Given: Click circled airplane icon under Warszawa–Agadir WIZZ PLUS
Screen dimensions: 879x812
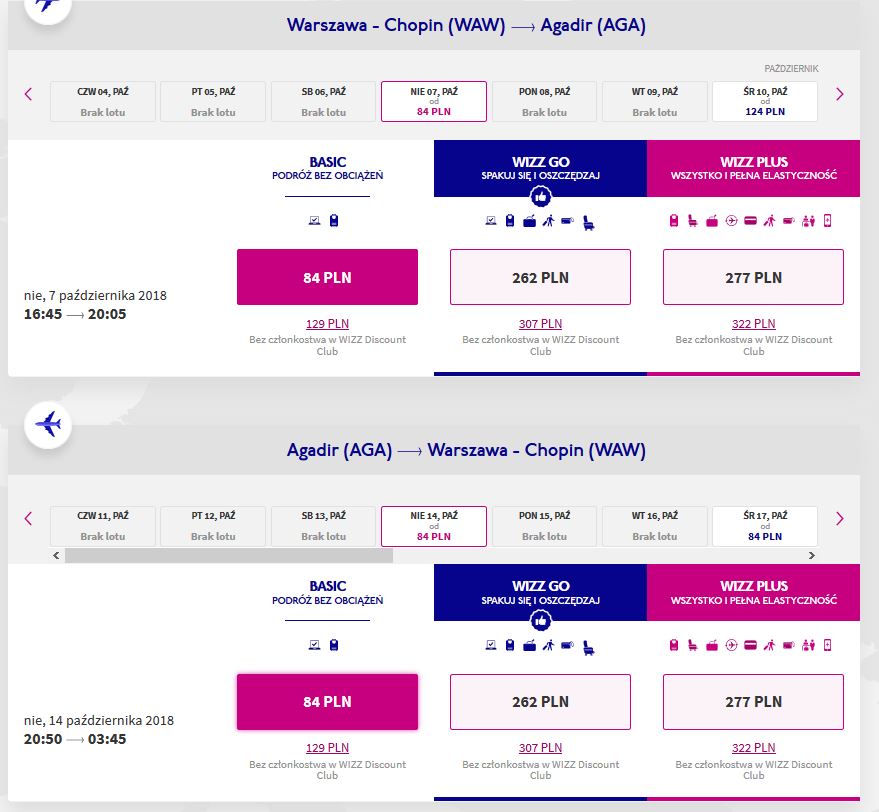Looking at the screenshot, I should (x=731, y=221).
